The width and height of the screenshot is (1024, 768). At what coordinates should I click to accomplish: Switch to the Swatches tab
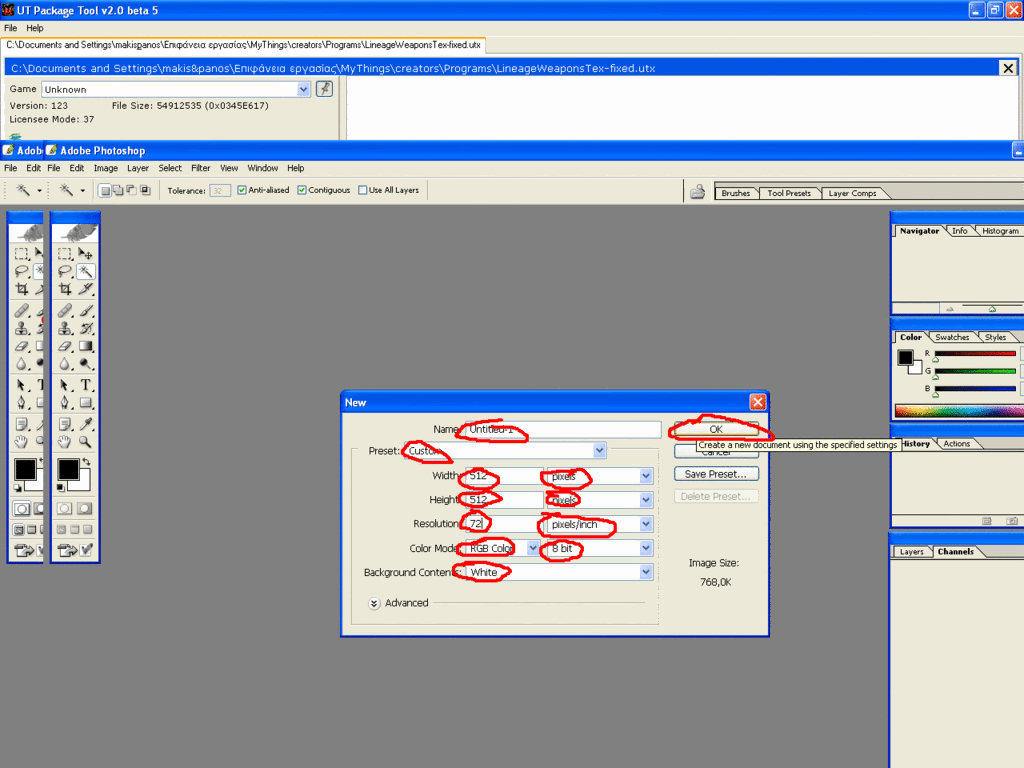click(952, 337)
